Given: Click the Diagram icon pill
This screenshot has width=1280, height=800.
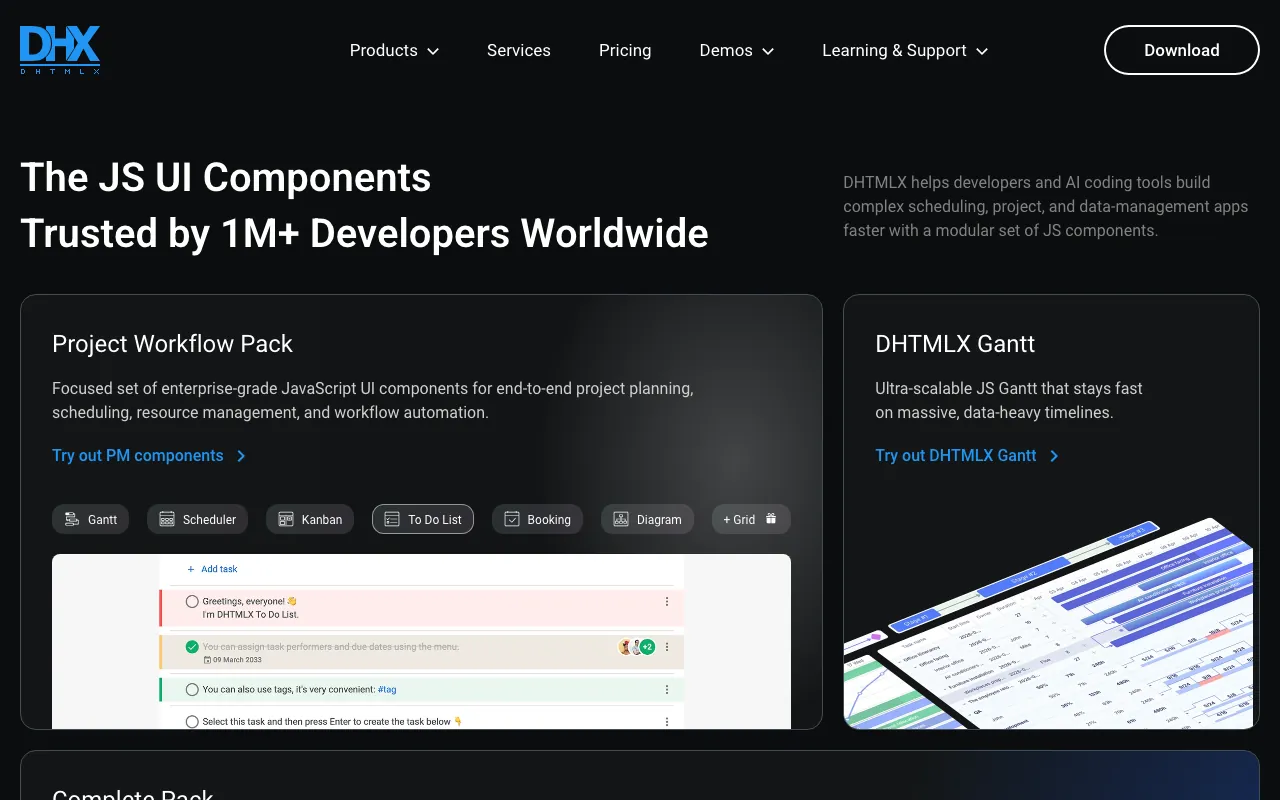Looking at the screenshot, I should (647, 519).
